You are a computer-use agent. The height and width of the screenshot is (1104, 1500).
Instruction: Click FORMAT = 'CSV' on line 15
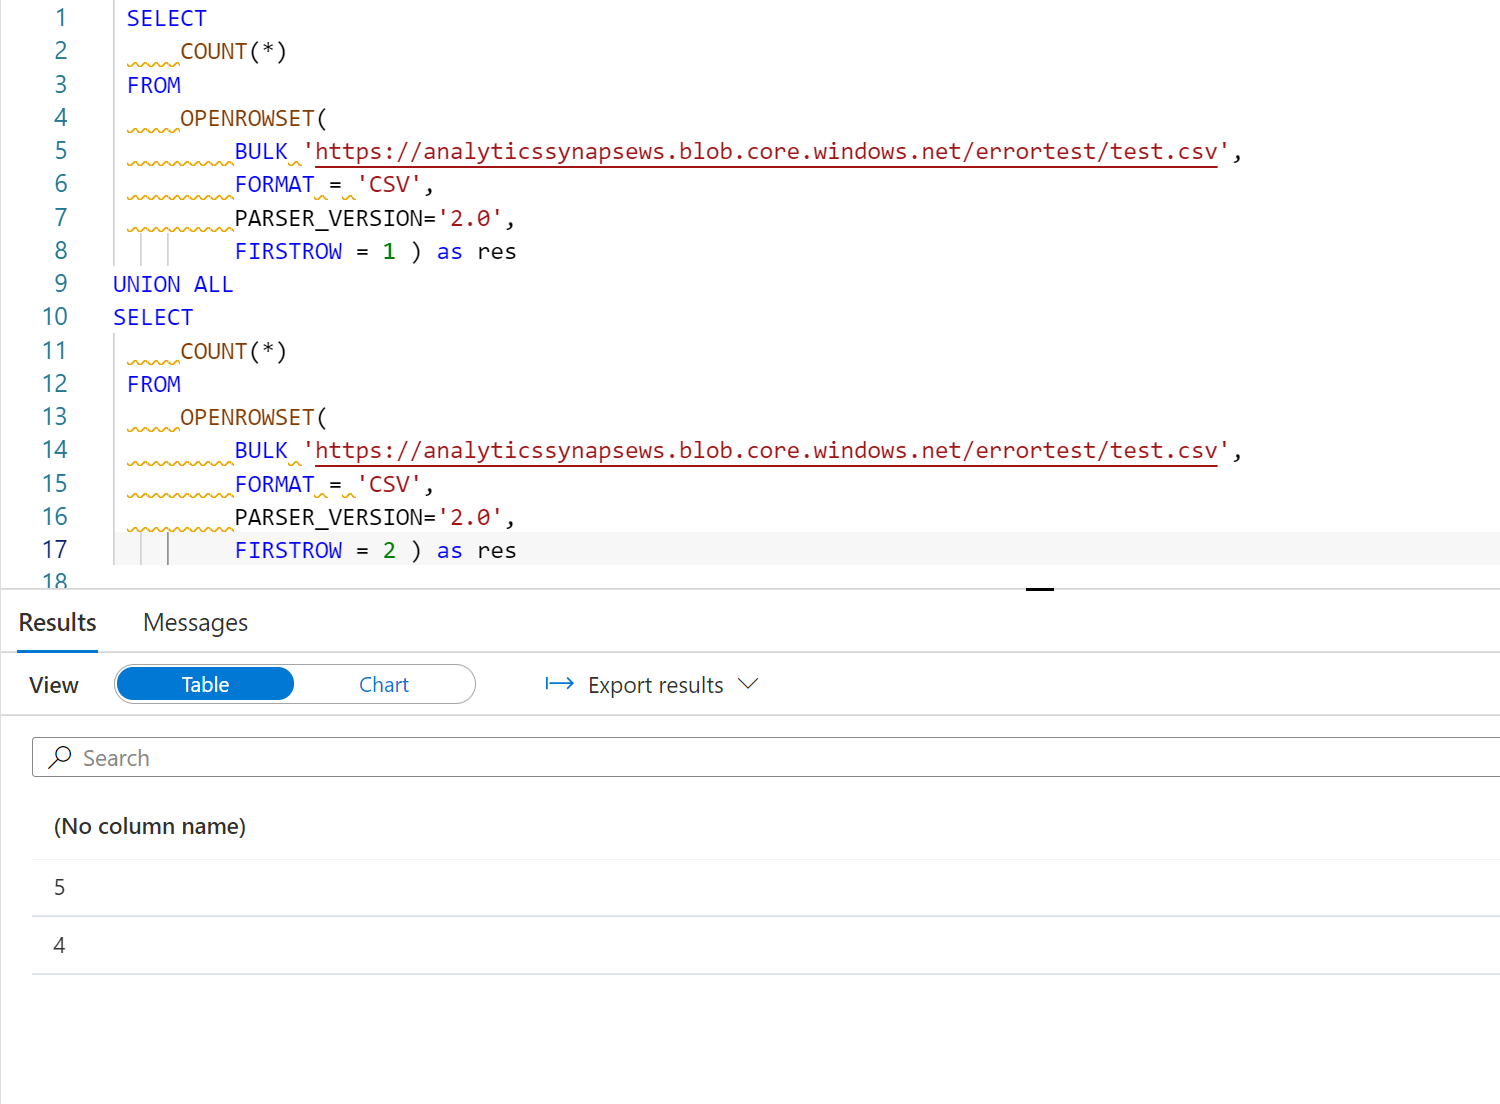[329, 485]
